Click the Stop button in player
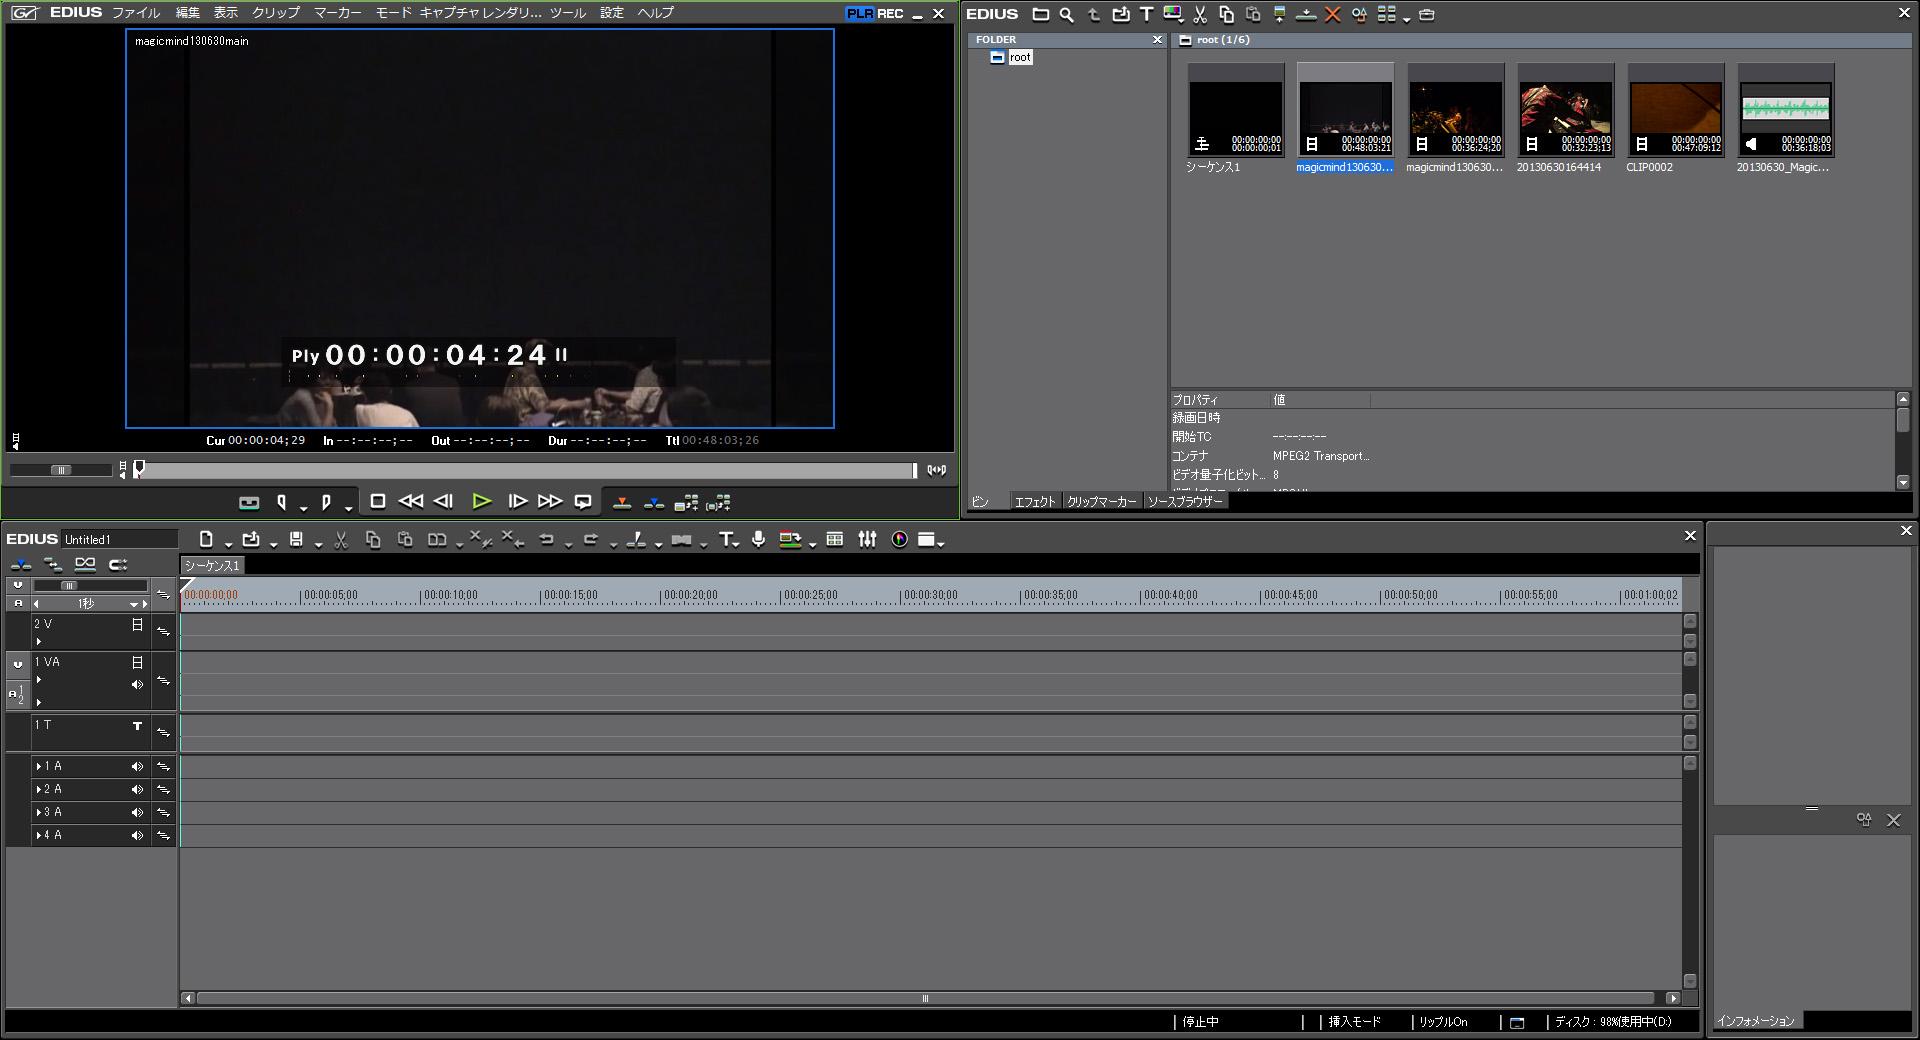 [377, 501]
